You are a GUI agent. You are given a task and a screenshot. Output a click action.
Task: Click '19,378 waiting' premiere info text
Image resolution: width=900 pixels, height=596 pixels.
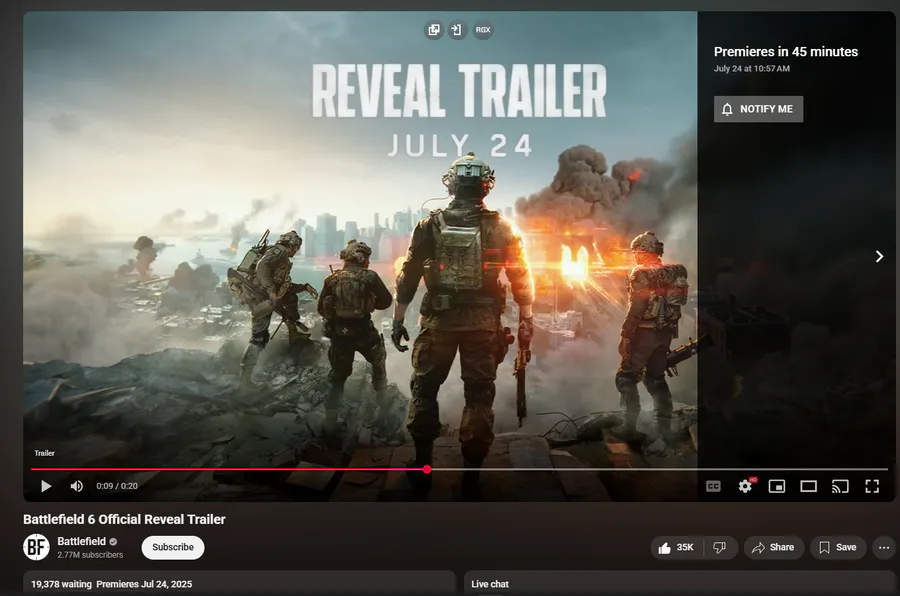(61, 584)
